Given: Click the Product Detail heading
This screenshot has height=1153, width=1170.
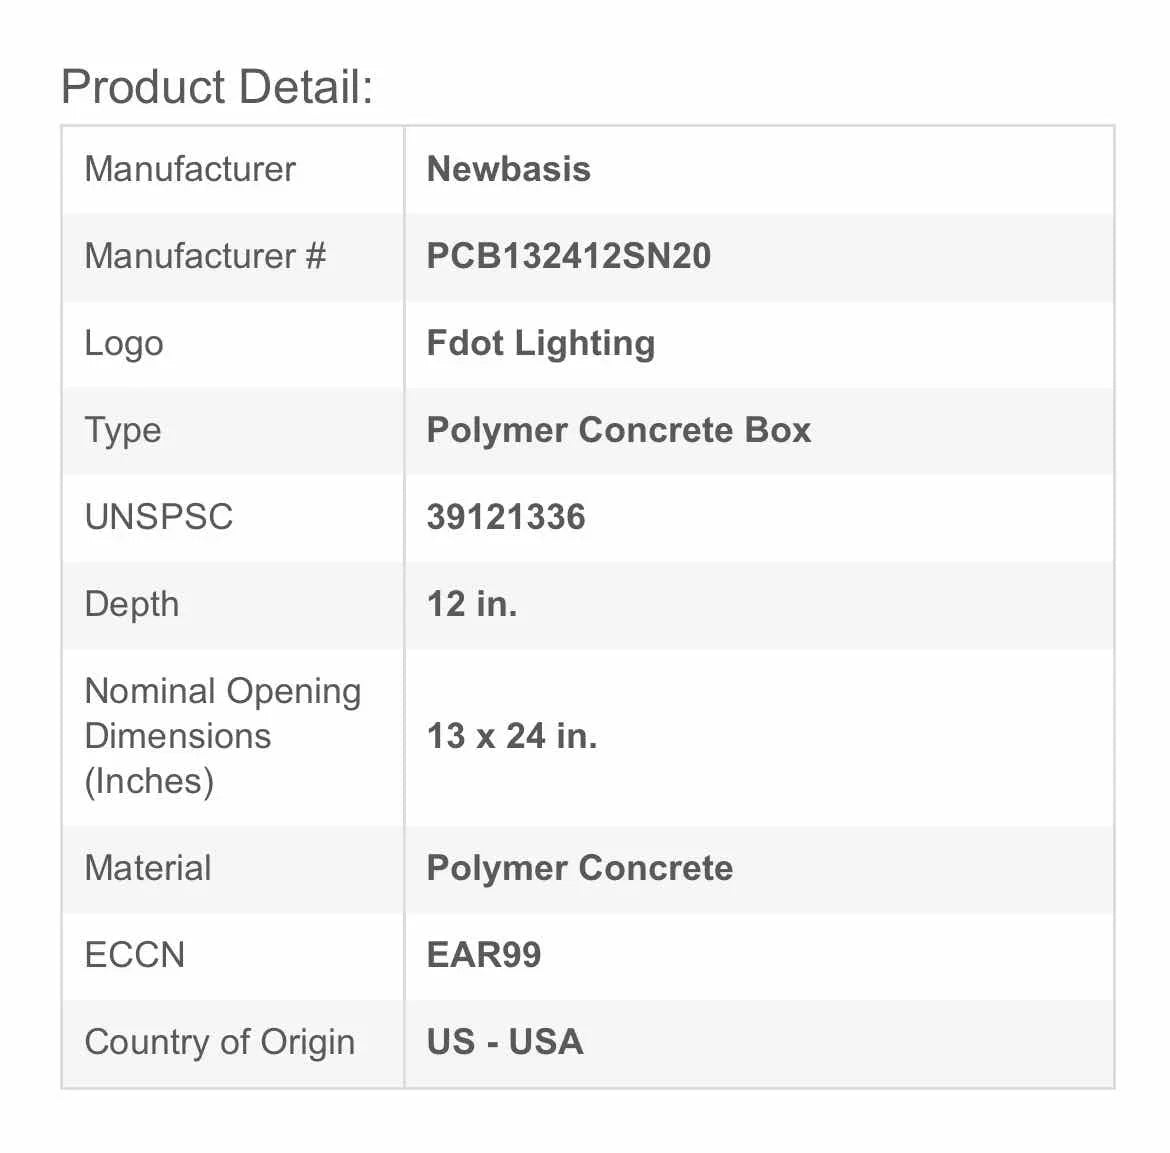Looking at the screenshot, I should click(216, 87).
